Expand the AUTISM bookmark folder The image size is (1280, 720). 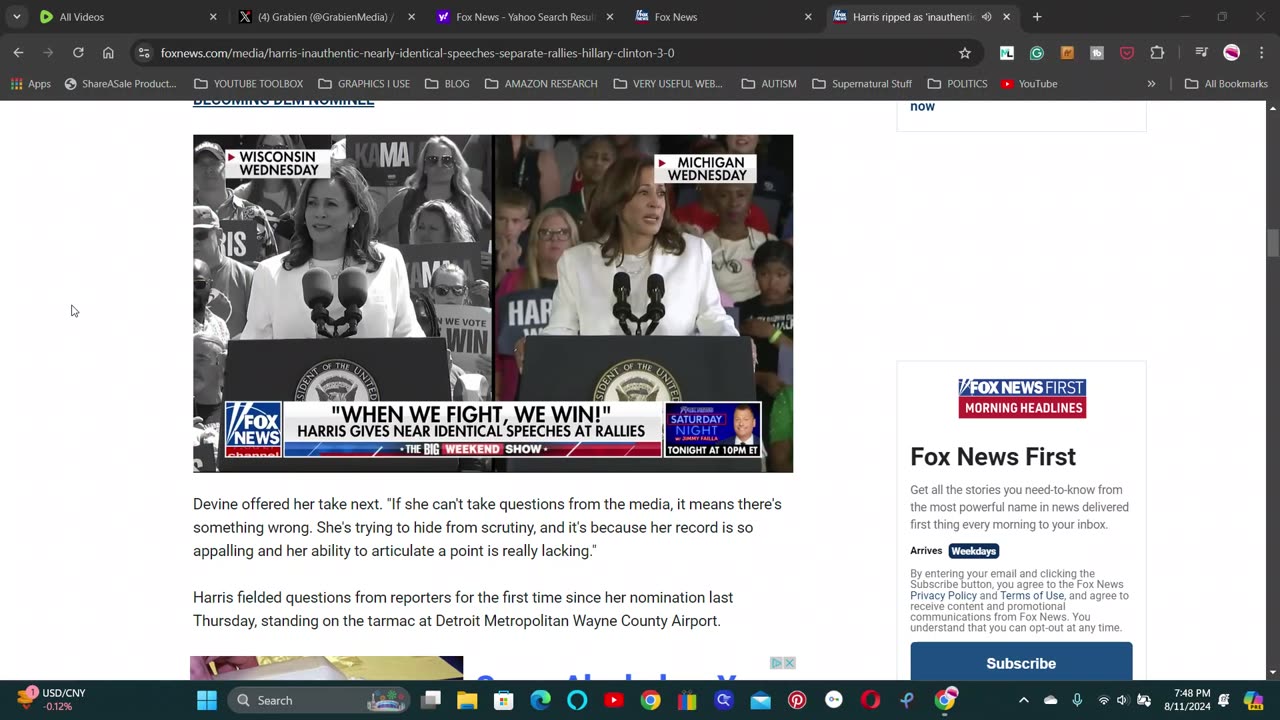[768, 84]
